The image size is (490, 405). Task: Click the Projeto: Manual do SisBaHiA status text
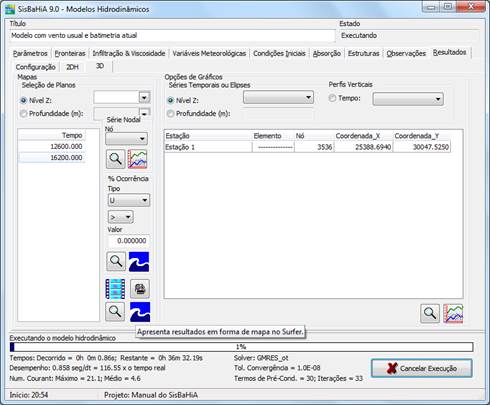[151, 395]
